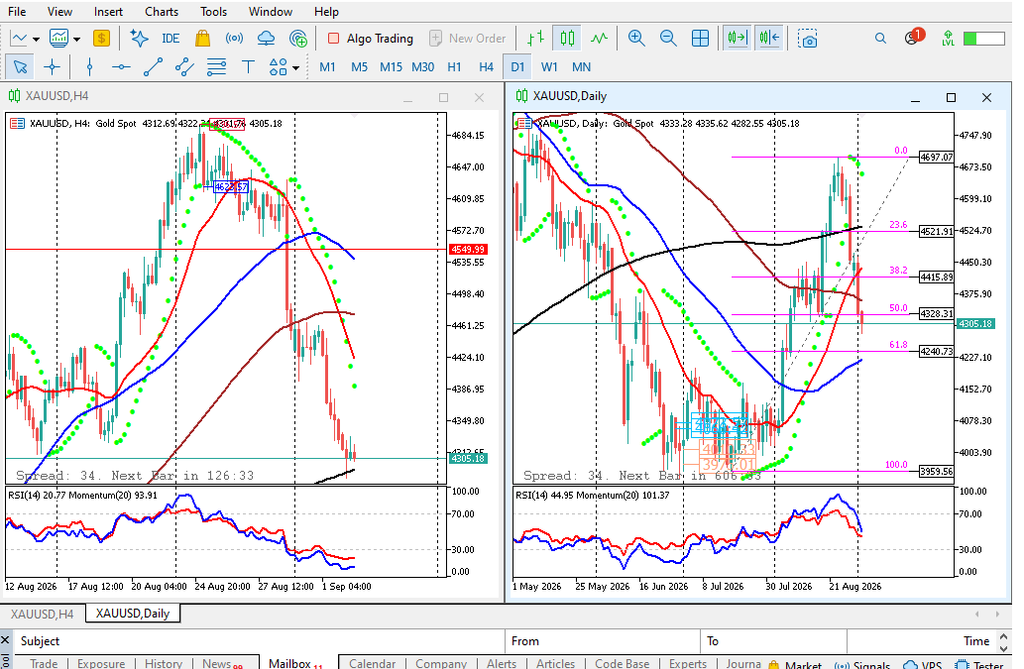This screenshot has height=669, width=1024.
Task: Tile windows with the grid icon
Action: (x=700, y=39)
